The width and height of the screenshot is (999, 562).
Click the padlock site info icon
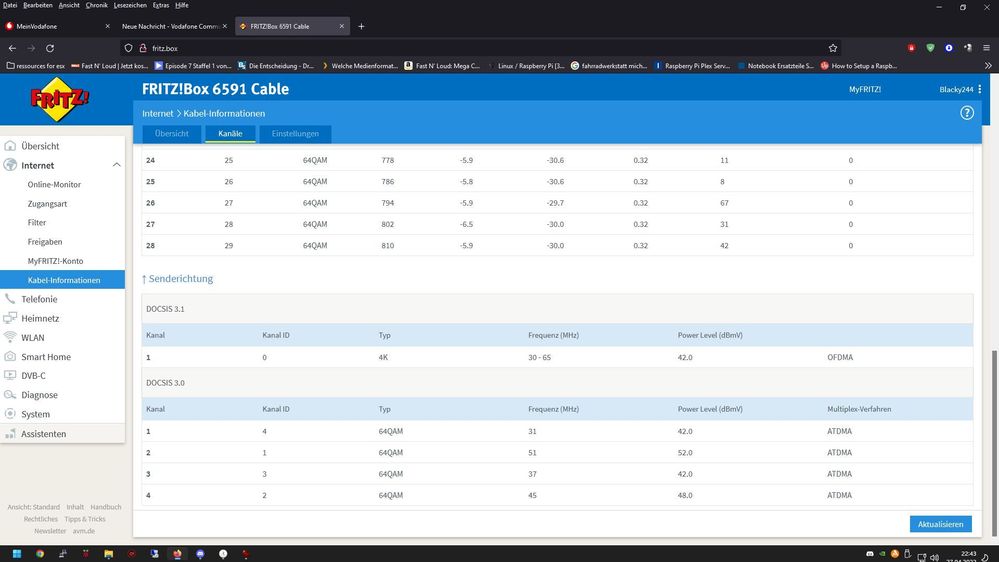click(x=143, y=48)
